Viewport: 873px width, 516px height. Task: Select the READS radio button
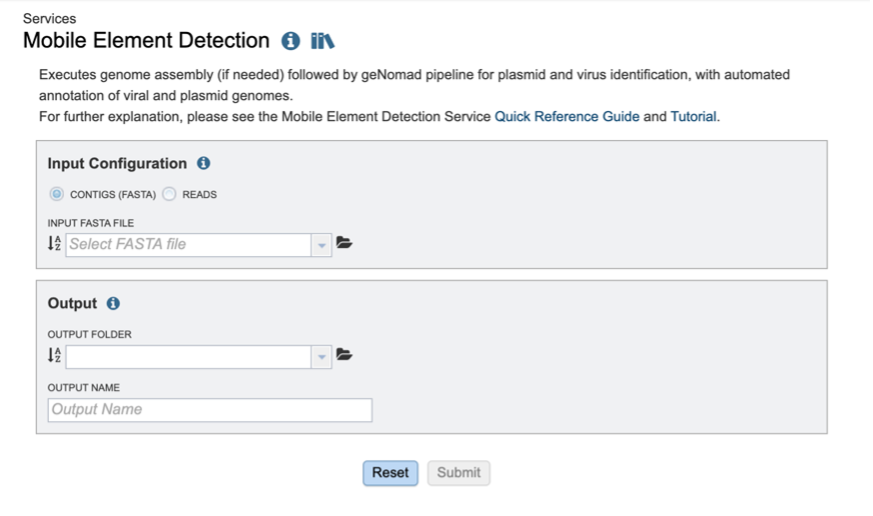(169, 194)
